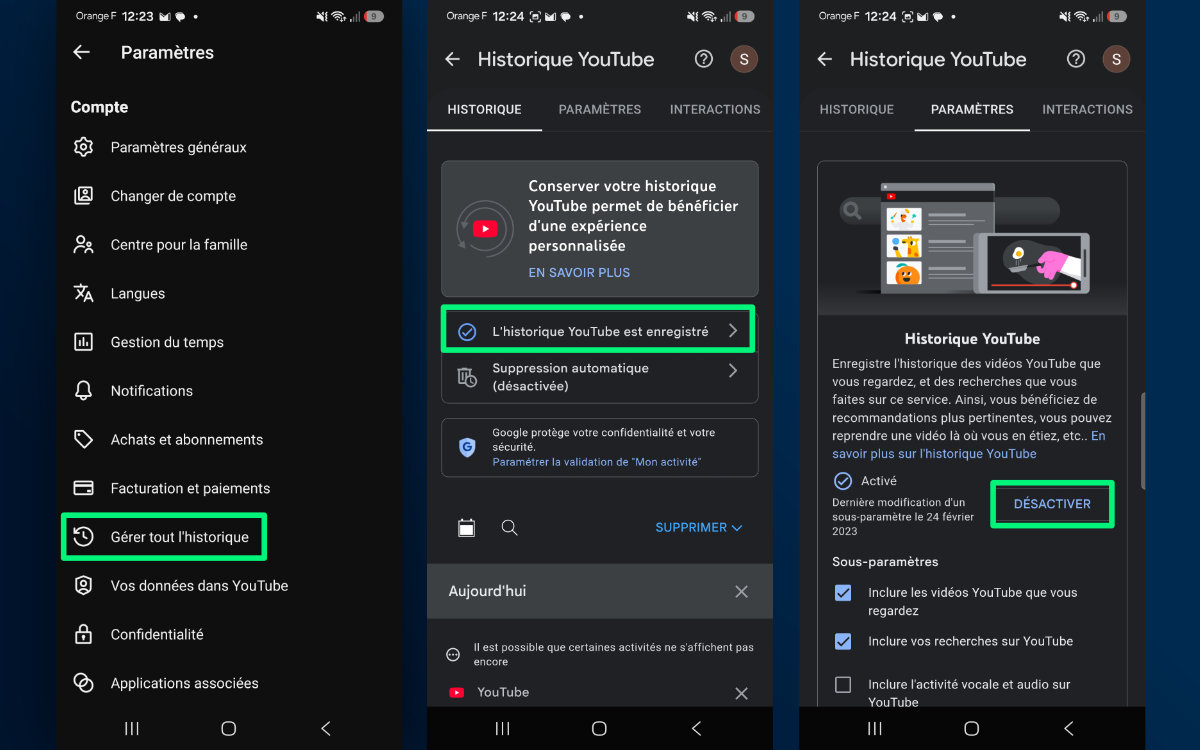This screenshot has width=1200, height=750.
Task: Tap the YouTube logo beside YouTube entry
Action: tap(457, 692)
